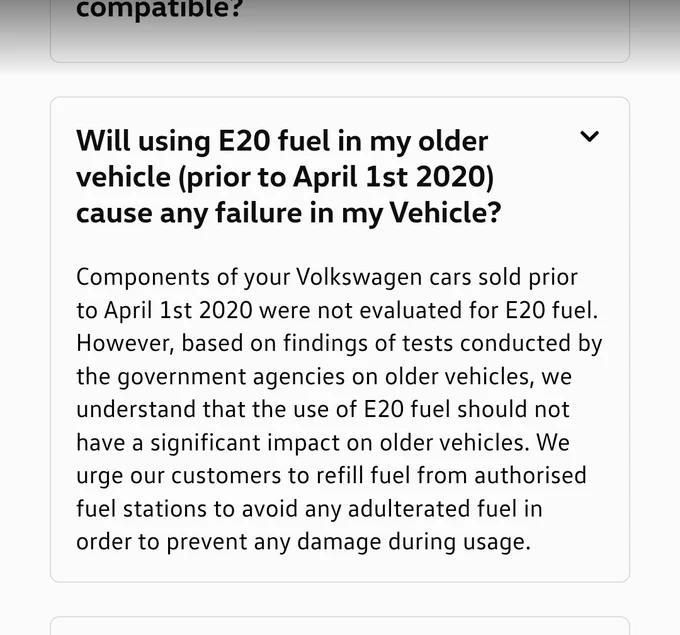Click 'understand that the use of E20' line
Image resolution: width=680 pixels, height=635 pixels.
323,409
